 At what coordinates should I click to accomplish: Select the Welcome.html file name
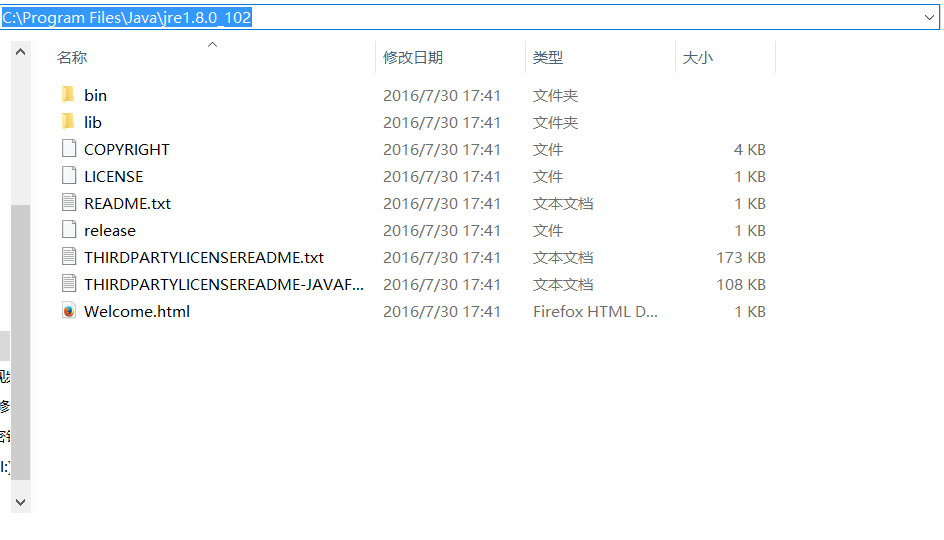coord(137,312)
